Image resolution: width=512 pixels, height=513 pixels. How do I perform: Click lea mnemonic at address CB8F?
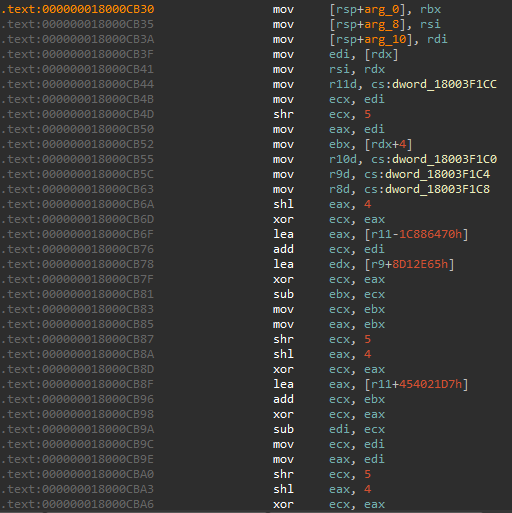pos(283,384)
